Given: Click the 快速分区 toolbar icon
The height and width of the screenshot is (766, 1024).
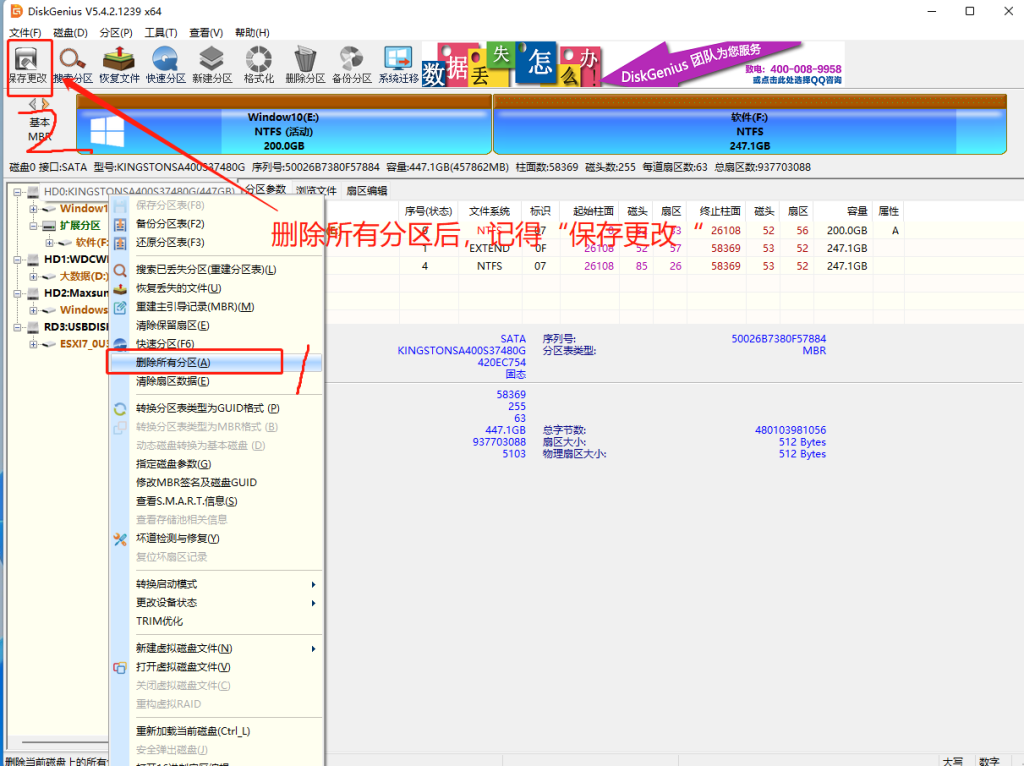Looking at the screenshot, I should 165,59.
